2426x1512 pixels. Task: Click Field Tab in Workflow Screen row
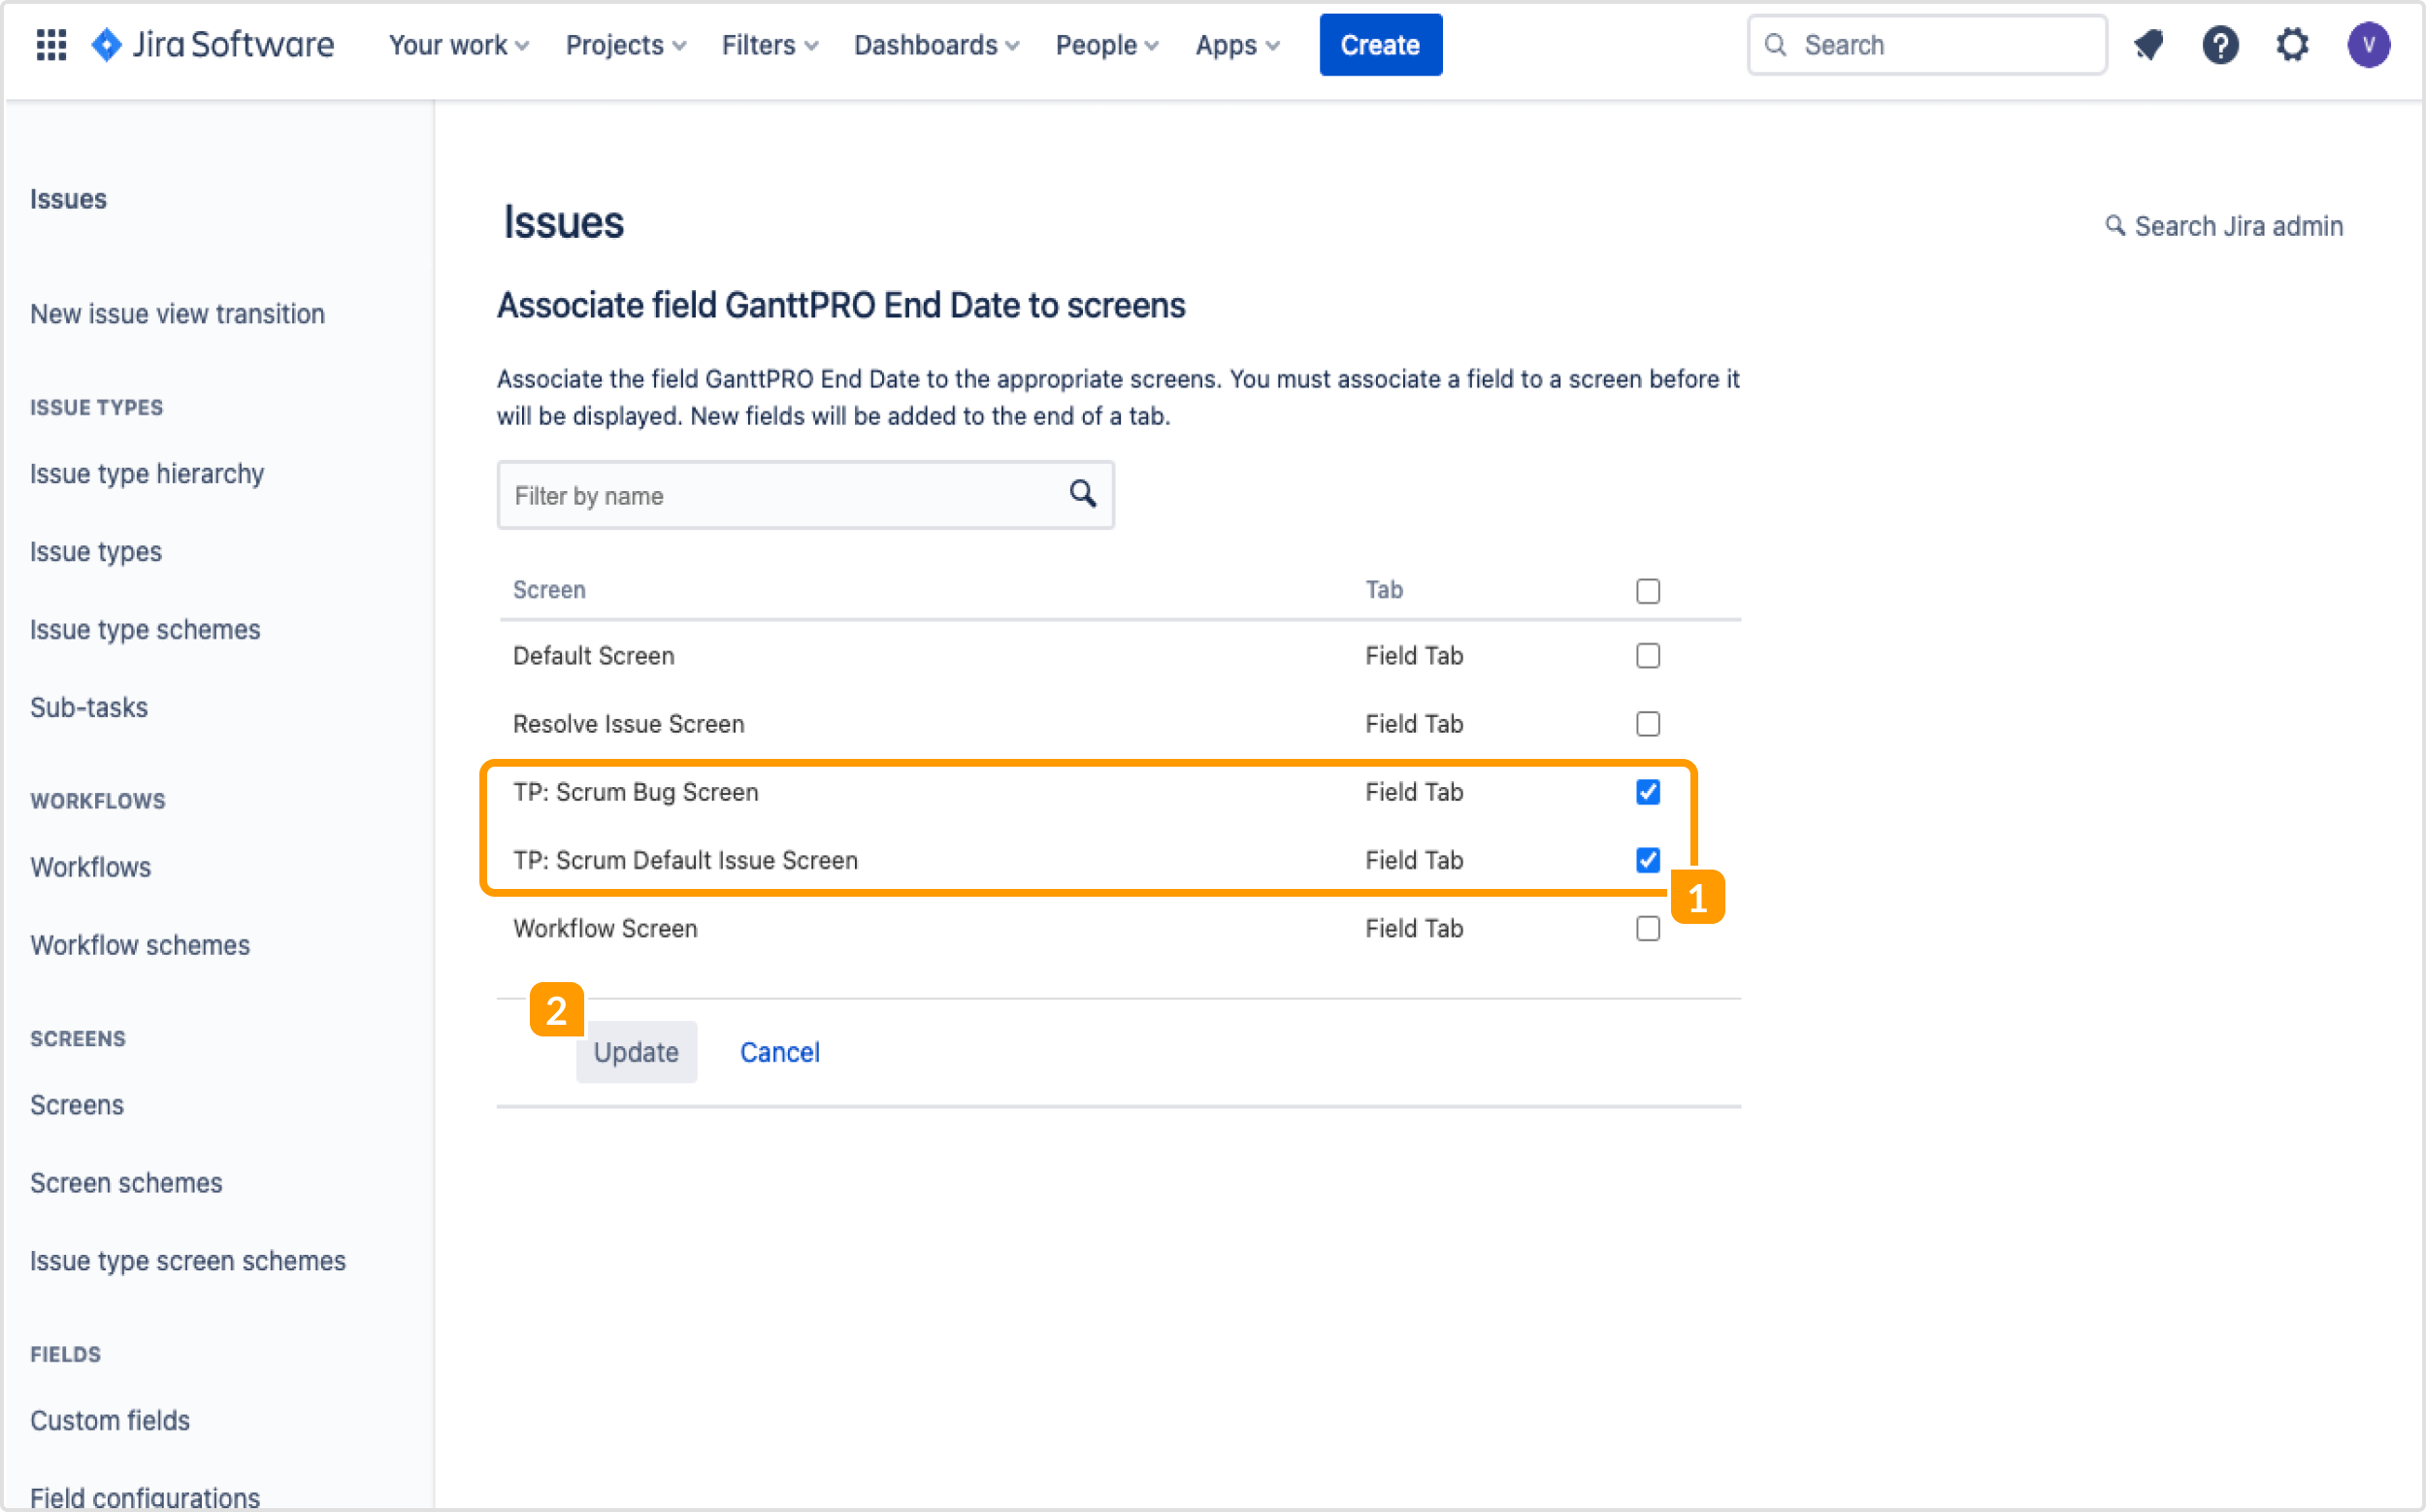click(x=1414, y=928)
